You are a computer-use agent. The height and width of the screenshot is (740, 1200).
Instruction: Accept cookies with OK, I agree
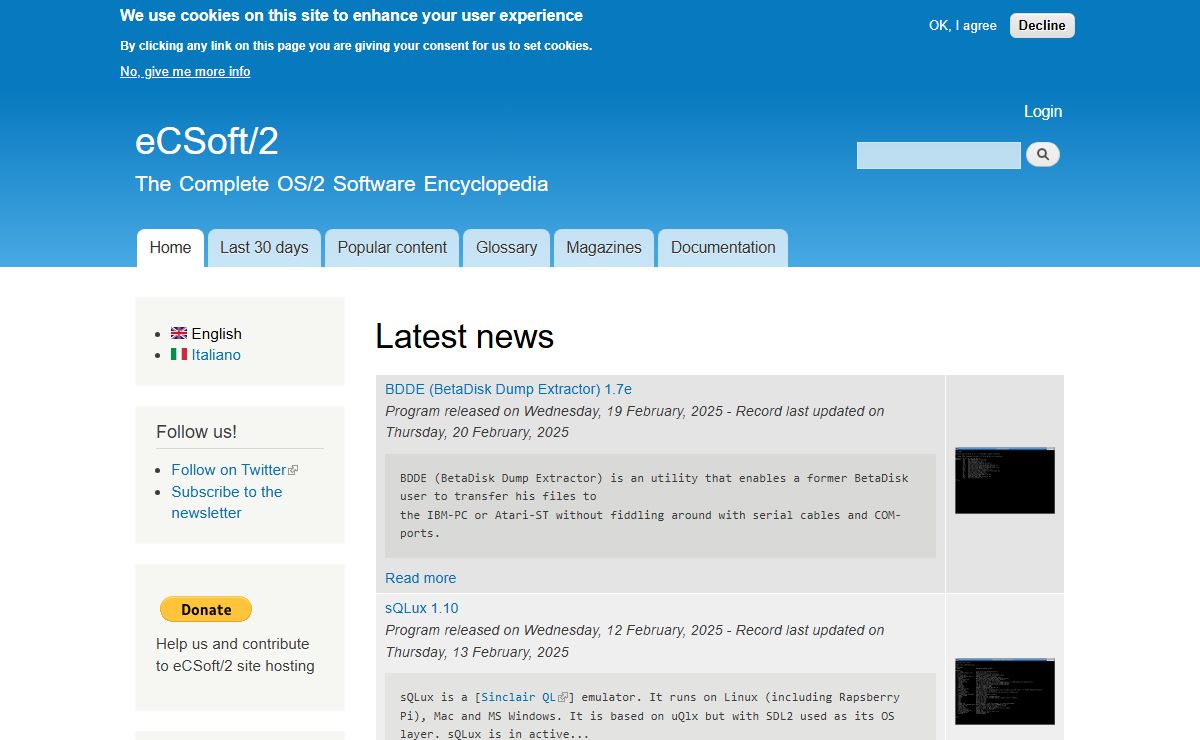963,25
